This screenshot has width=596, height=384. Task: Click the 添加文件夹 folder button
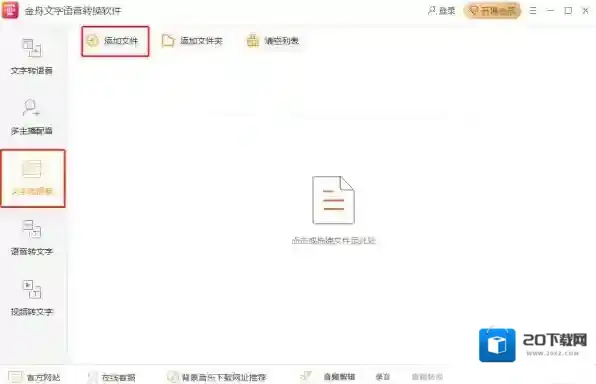(x=192, y=41)
